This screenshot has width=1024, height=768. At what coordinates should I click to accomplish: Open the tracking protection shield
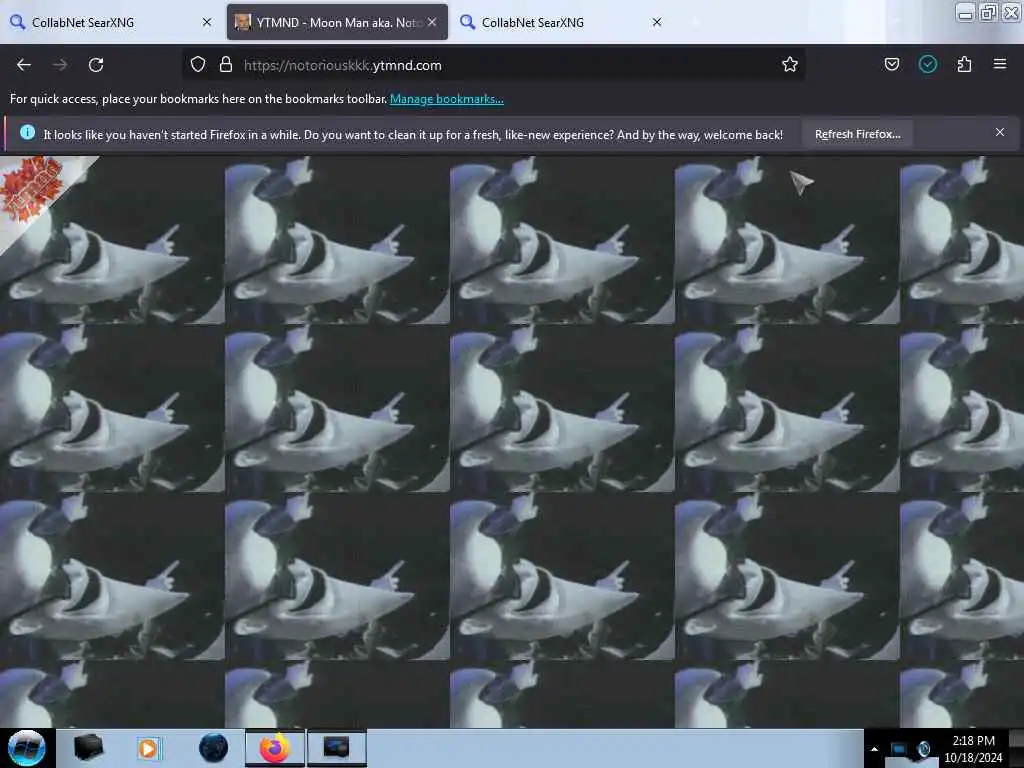198,65
